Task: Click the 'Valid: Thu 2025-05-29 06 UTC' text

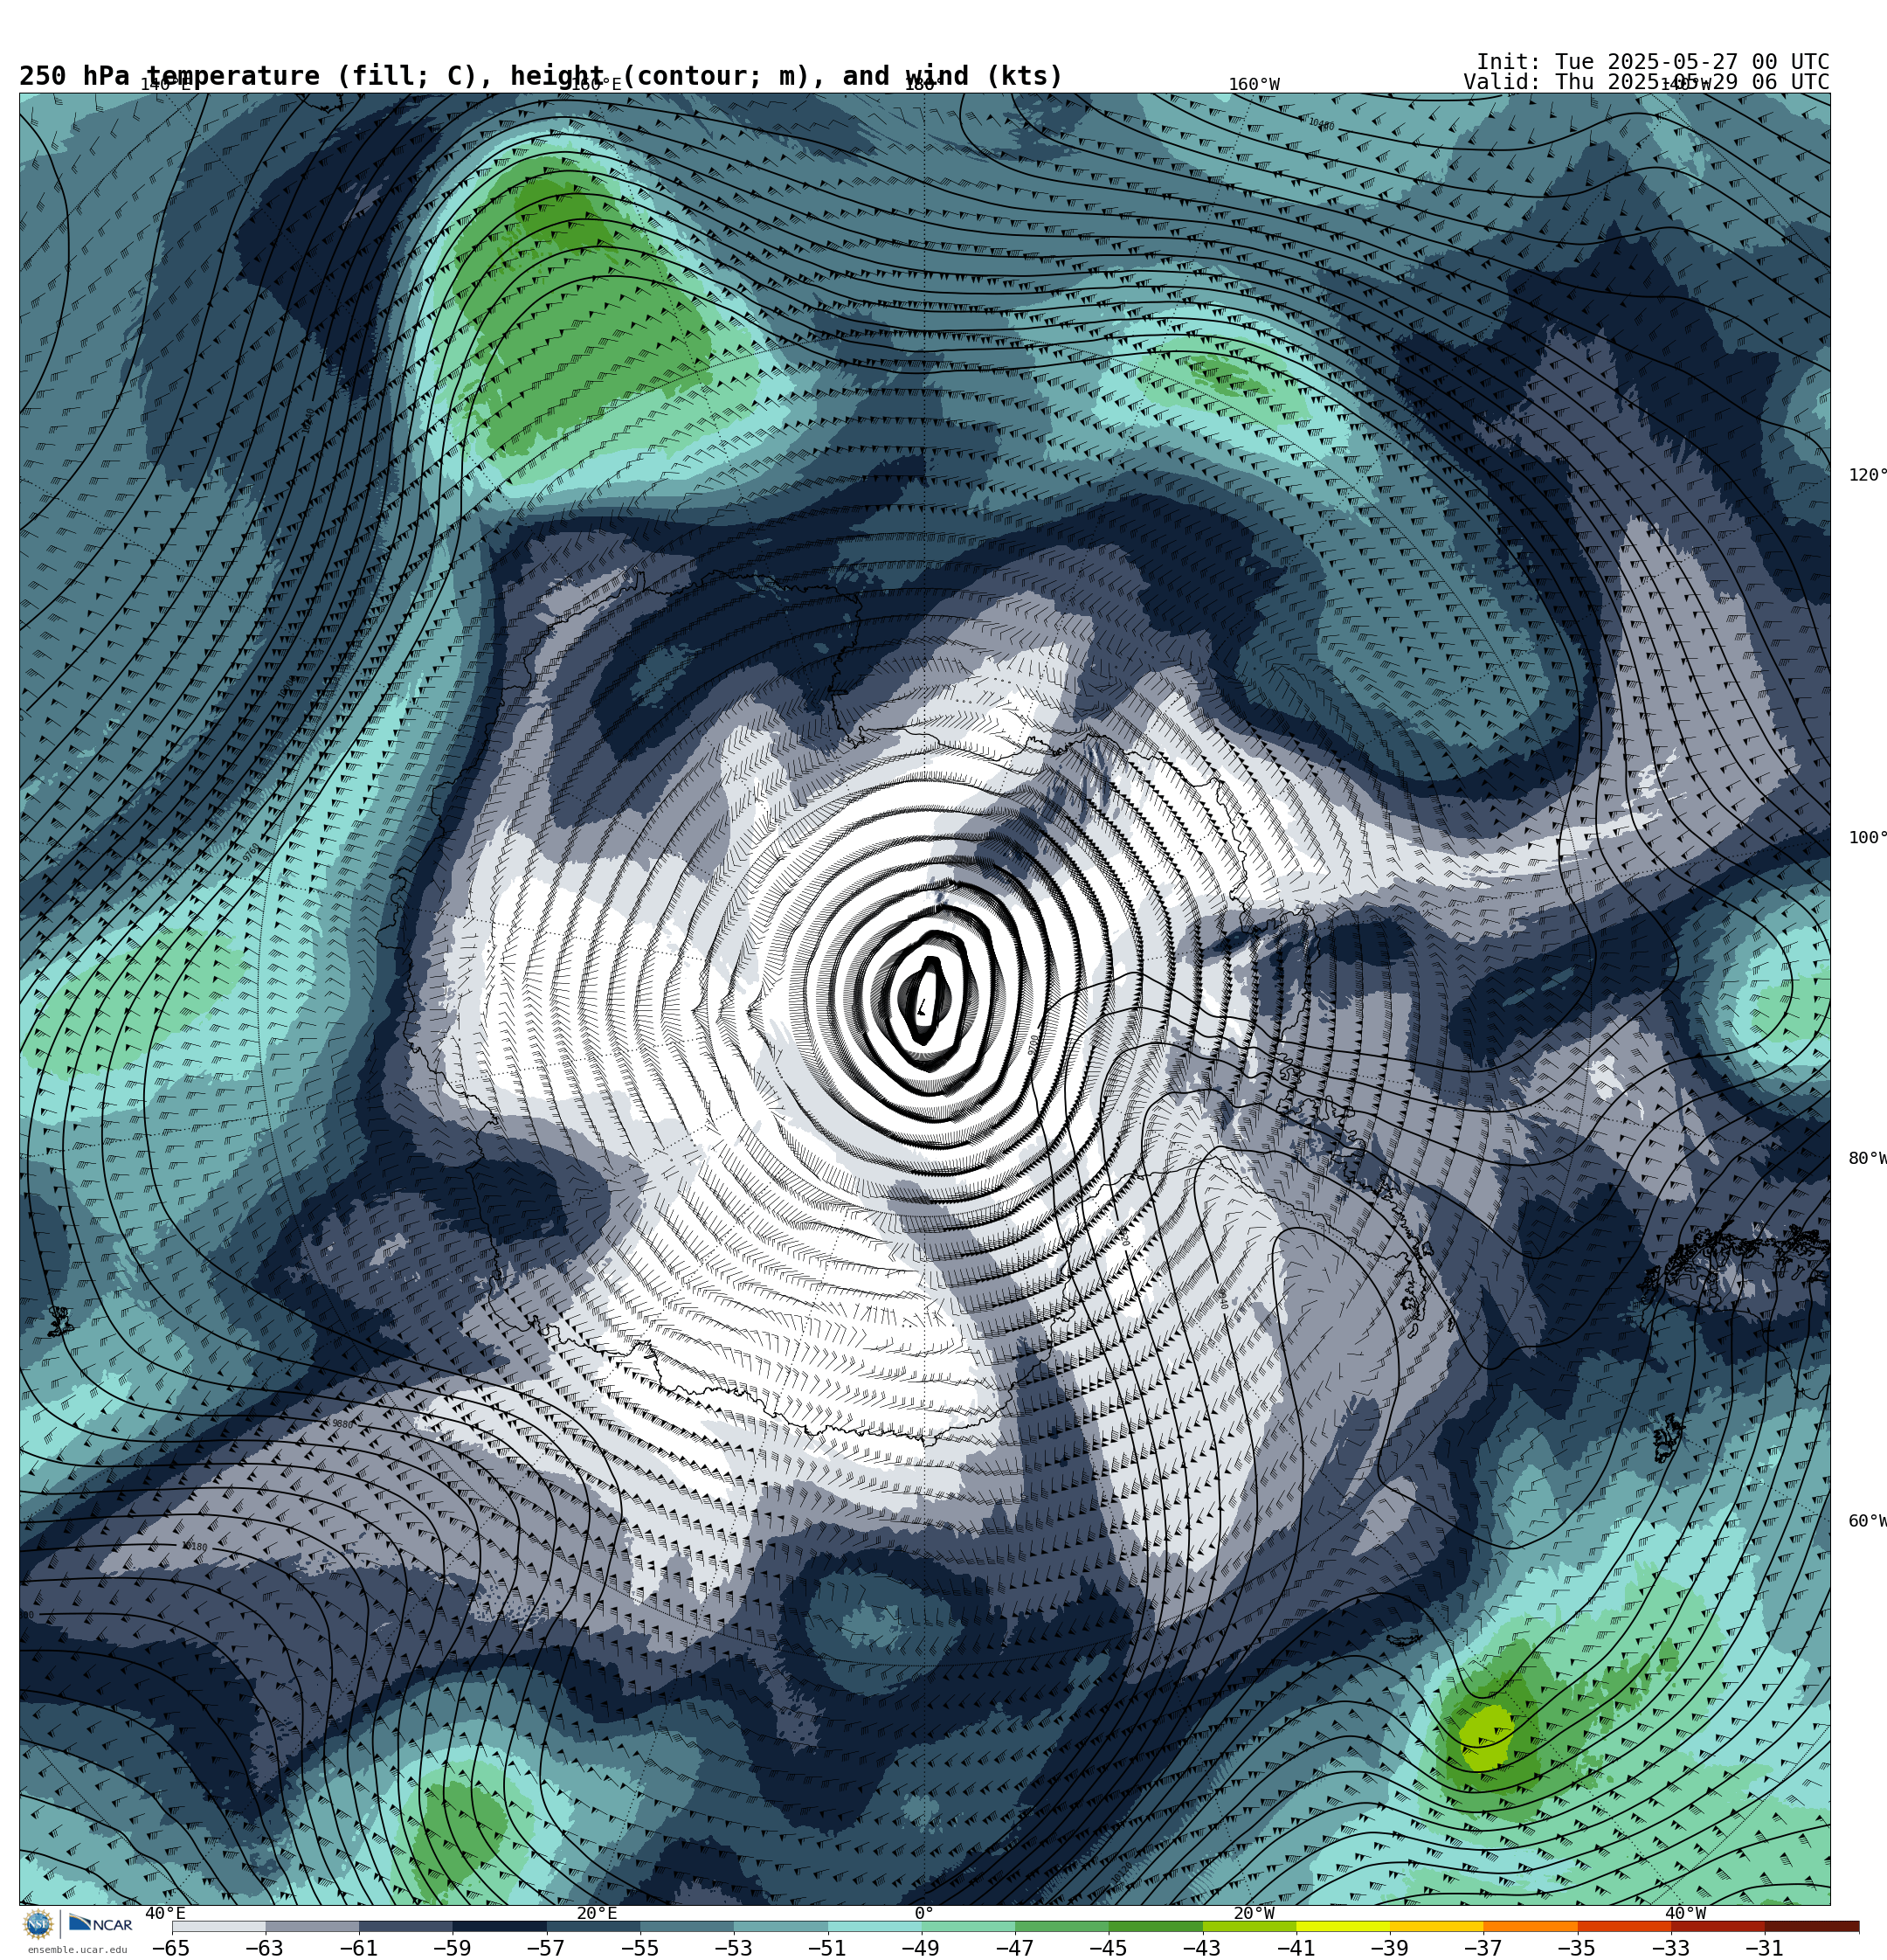Action: point(1646,82)
